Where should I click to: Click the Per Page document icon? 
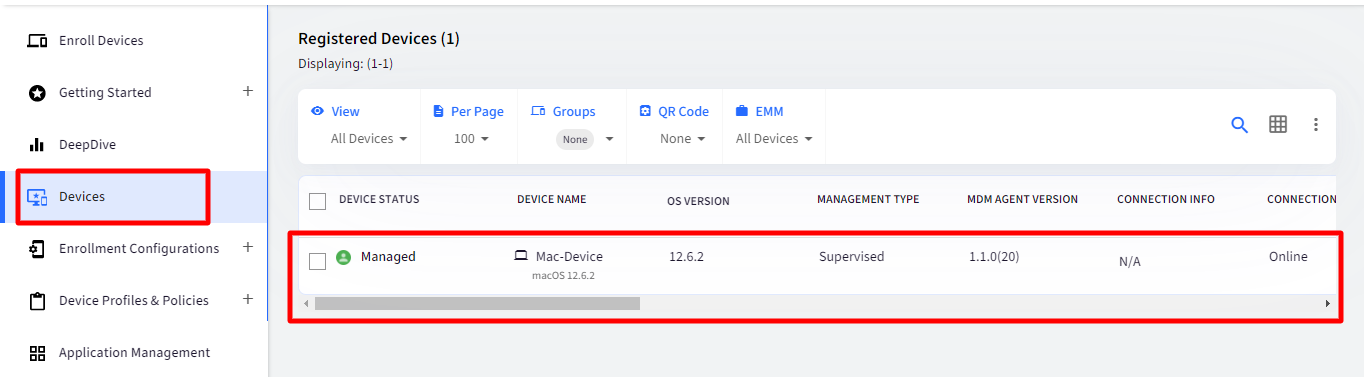point(438,111)
